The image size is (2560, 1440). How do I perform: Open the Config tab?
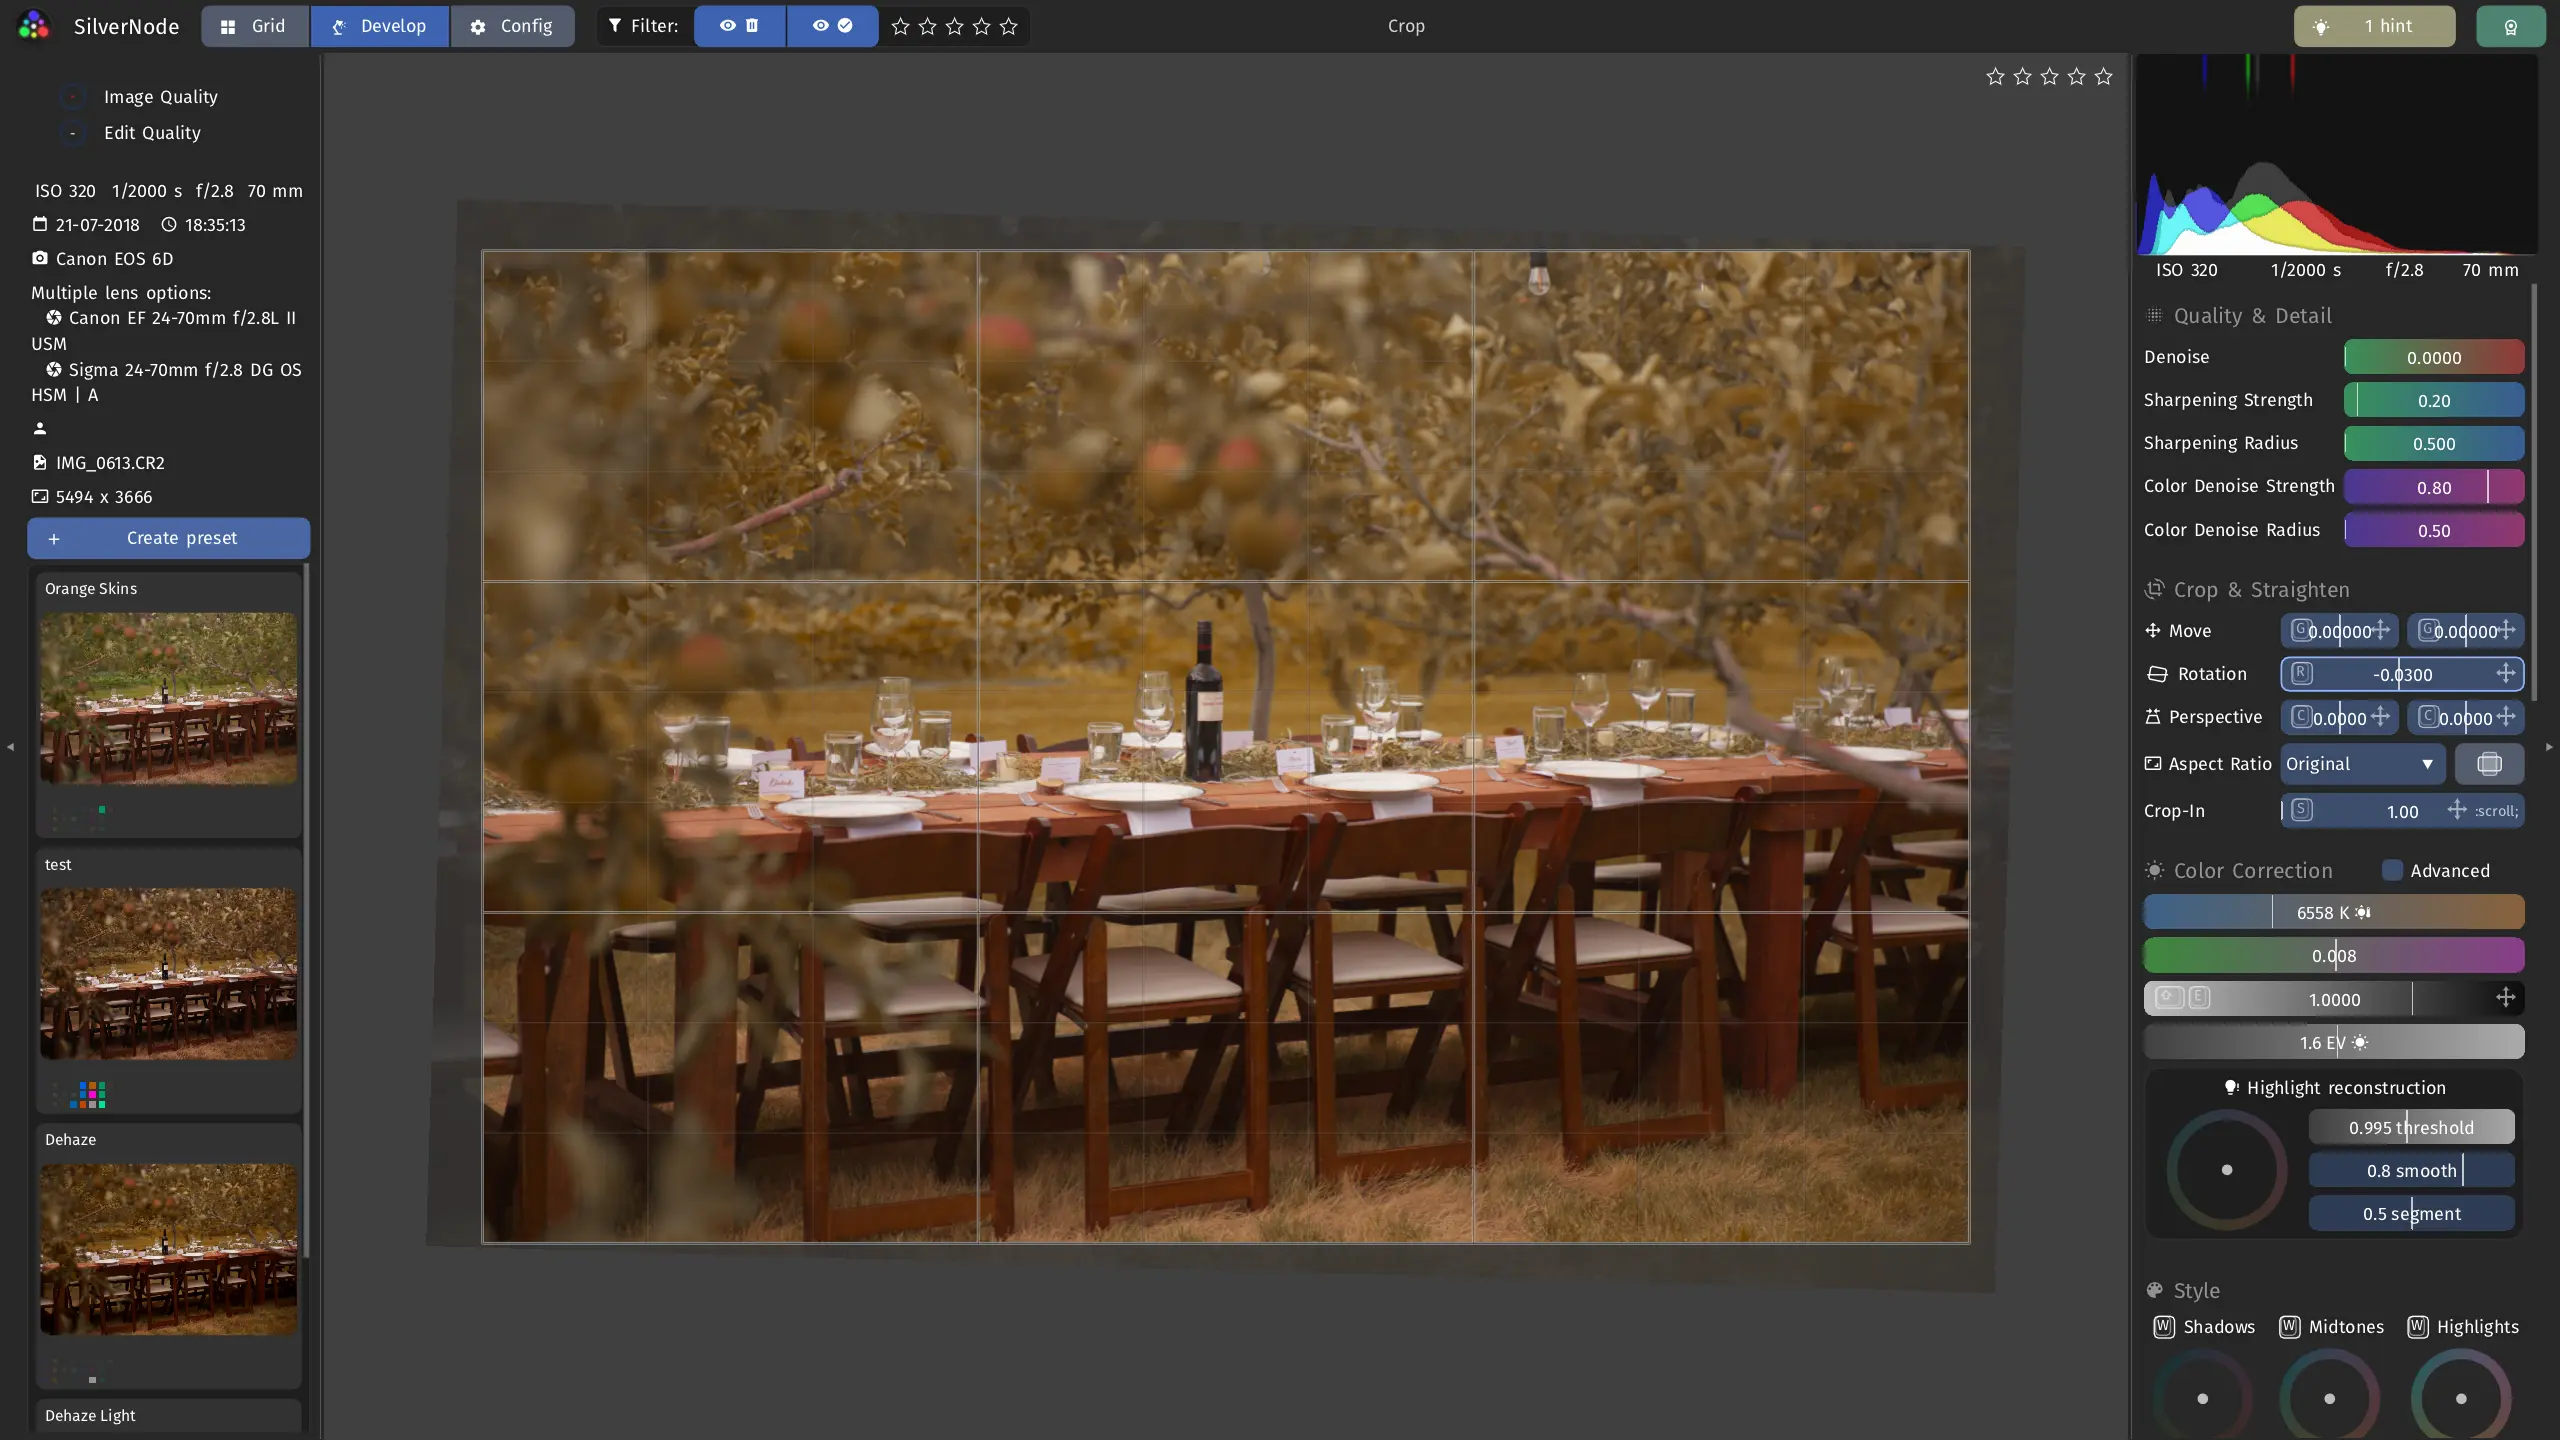(x=512, y=26)
